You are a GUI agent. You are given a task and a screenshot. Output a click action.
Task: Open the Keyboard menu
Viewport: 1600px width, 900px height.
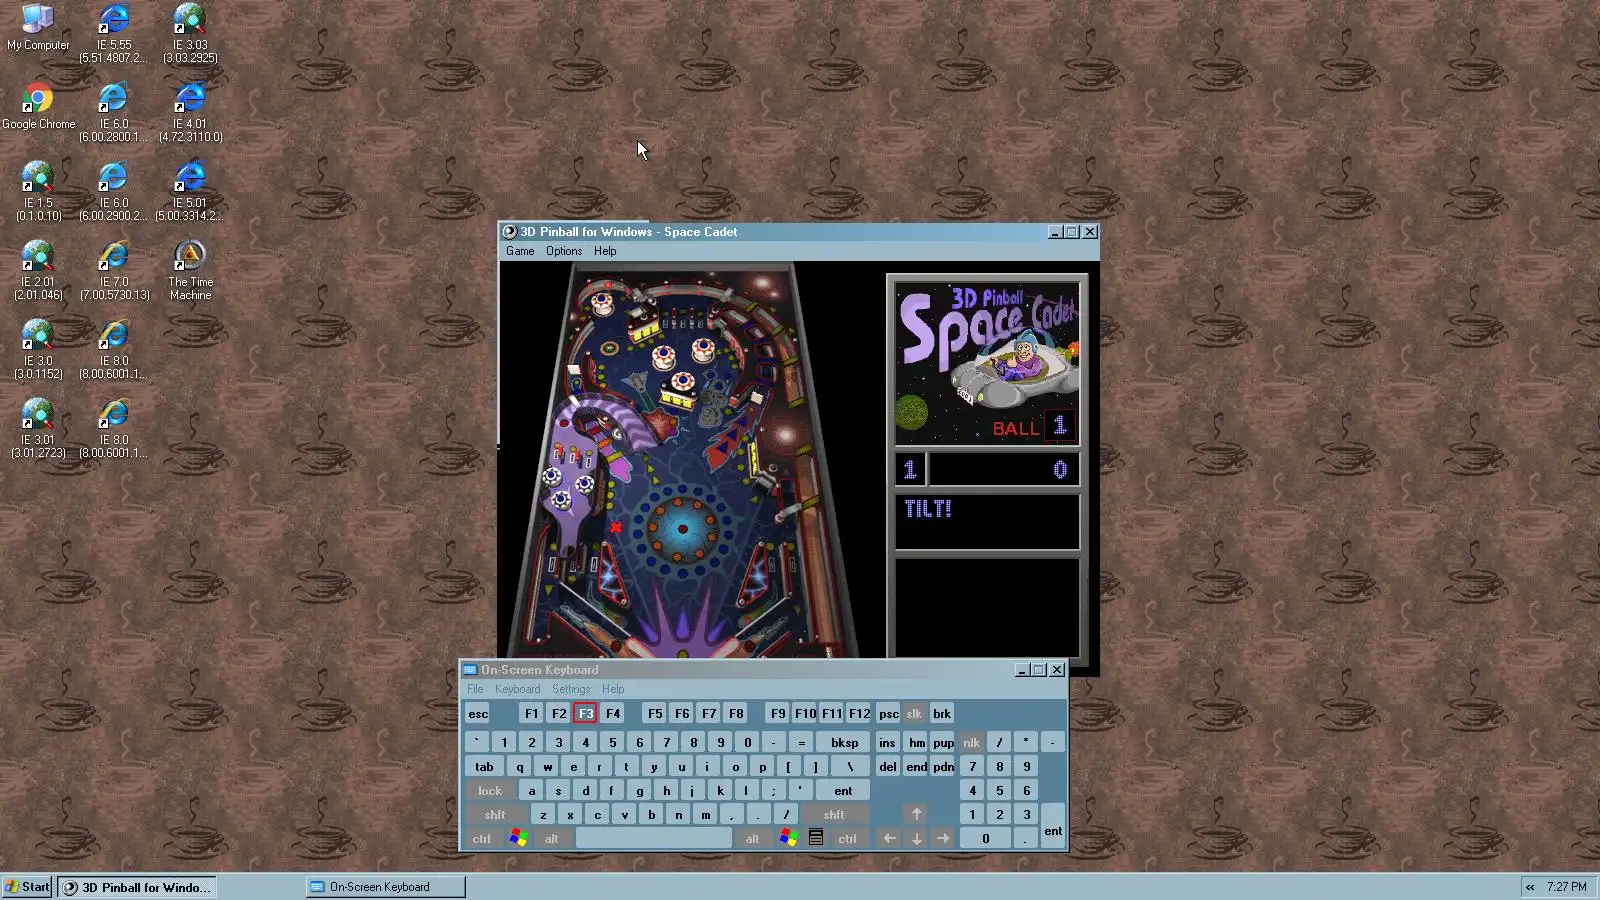point(517,689)
